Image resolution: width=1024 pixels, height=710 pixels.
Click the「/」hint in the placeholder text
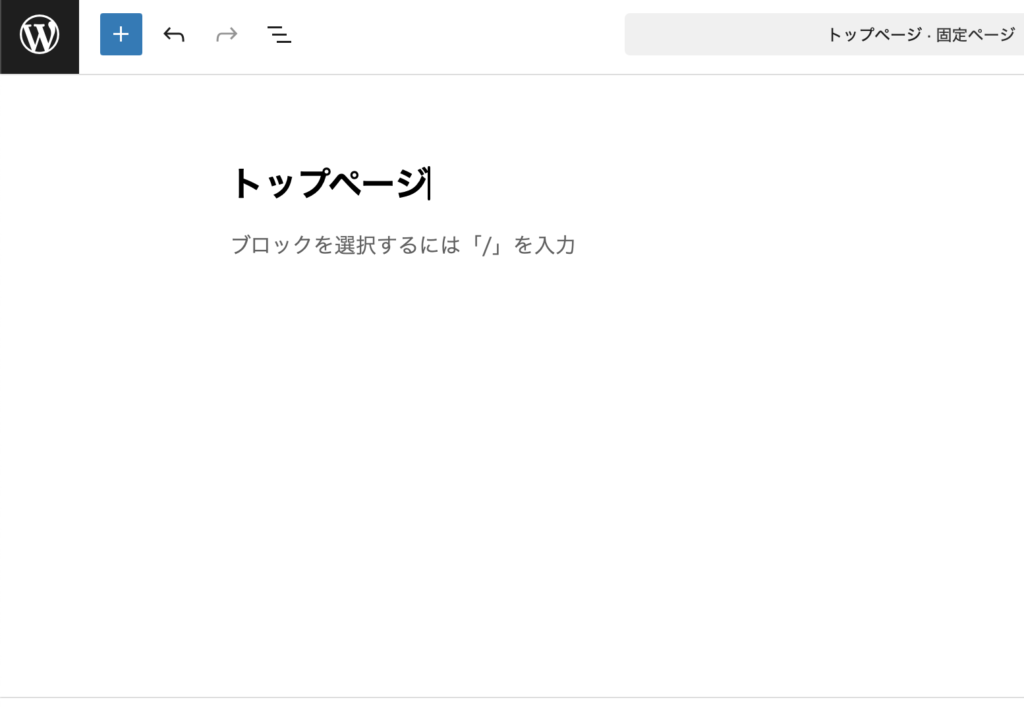coord(490,245)
